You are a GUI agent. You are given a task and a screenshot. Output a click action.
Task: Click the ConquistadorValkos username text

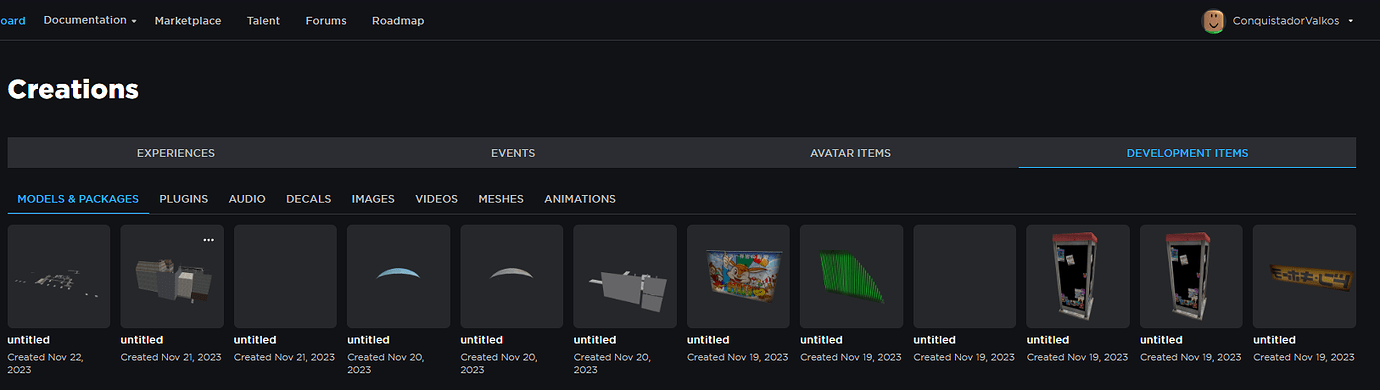point(1287,21)
